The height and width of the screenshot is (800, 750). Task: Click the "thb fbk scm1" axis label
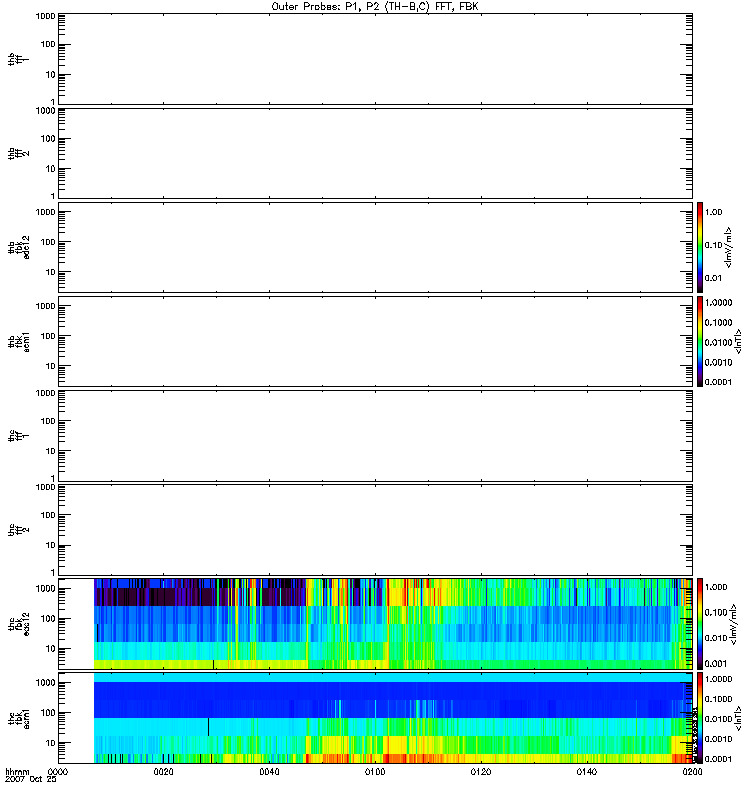[x=19, y=341]
